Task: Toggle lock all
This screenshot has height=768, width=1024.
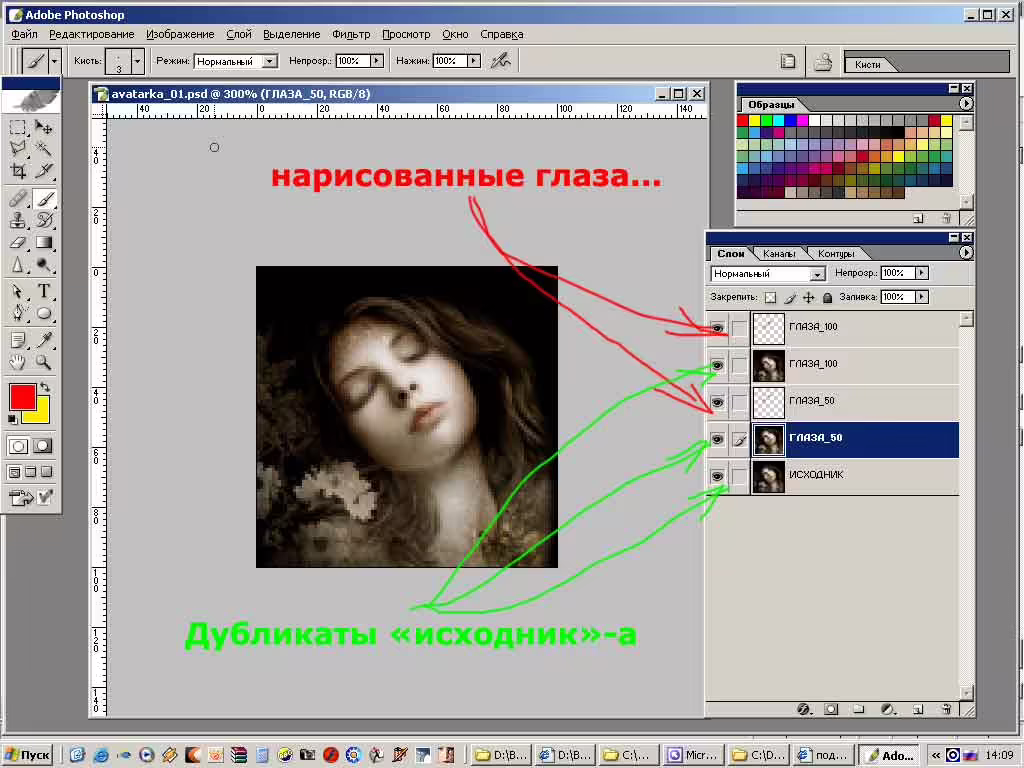Action: tap(827, 298)
